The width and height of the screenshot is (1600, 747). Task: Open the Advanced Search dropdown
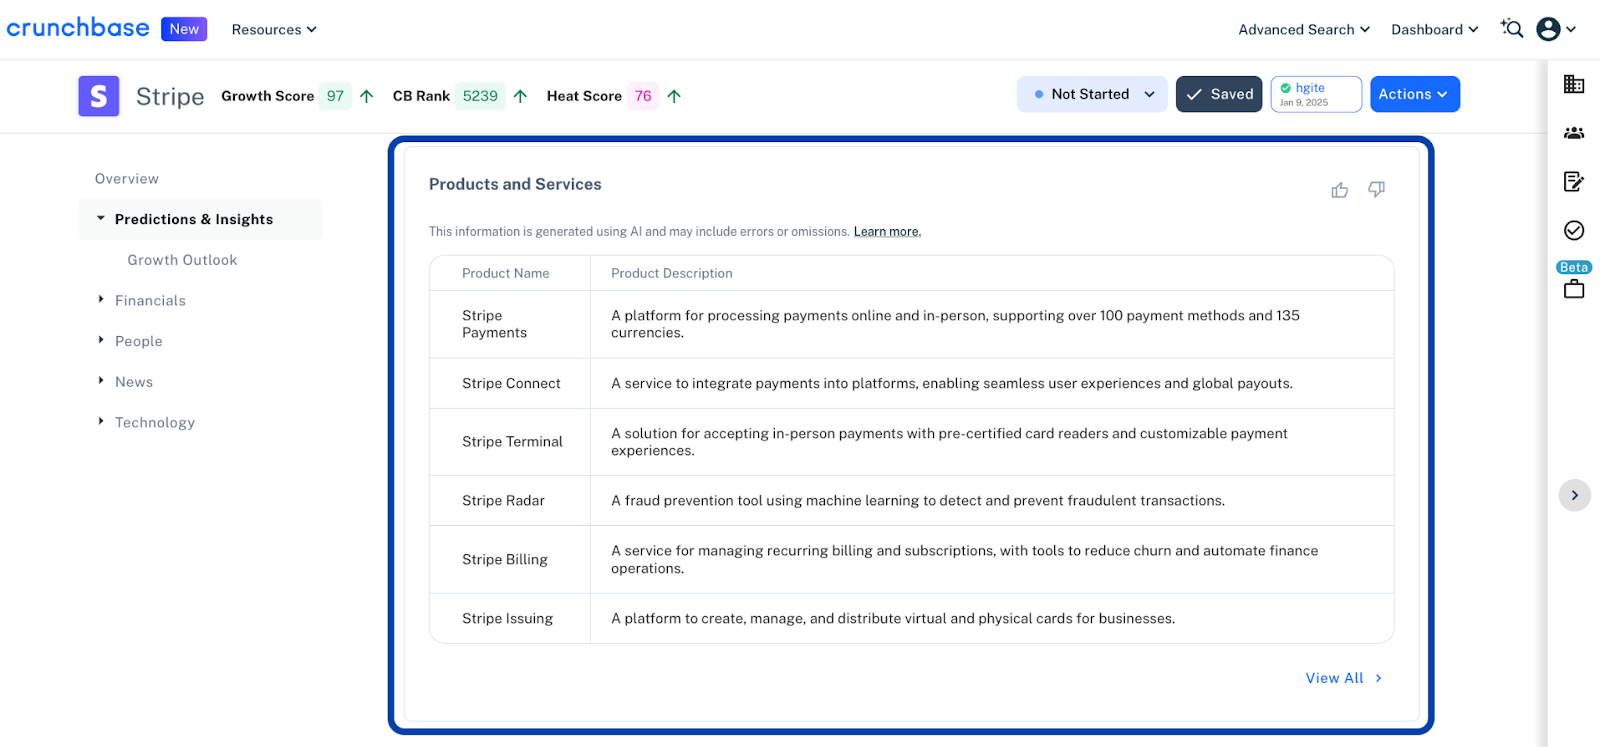(1304, 30)
